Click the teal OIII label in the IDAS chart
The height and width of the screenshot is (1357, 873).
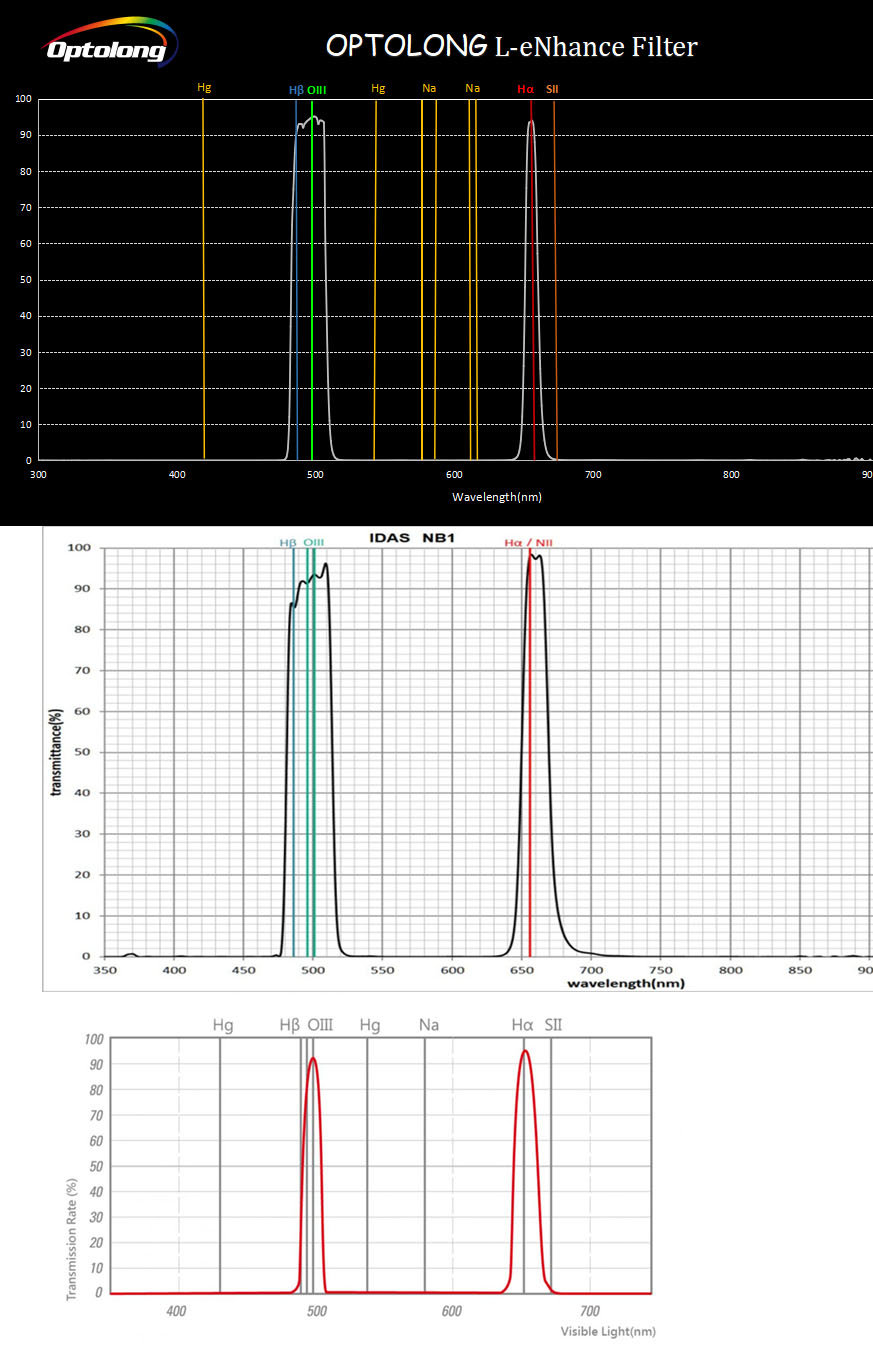(x=314, y=542)
